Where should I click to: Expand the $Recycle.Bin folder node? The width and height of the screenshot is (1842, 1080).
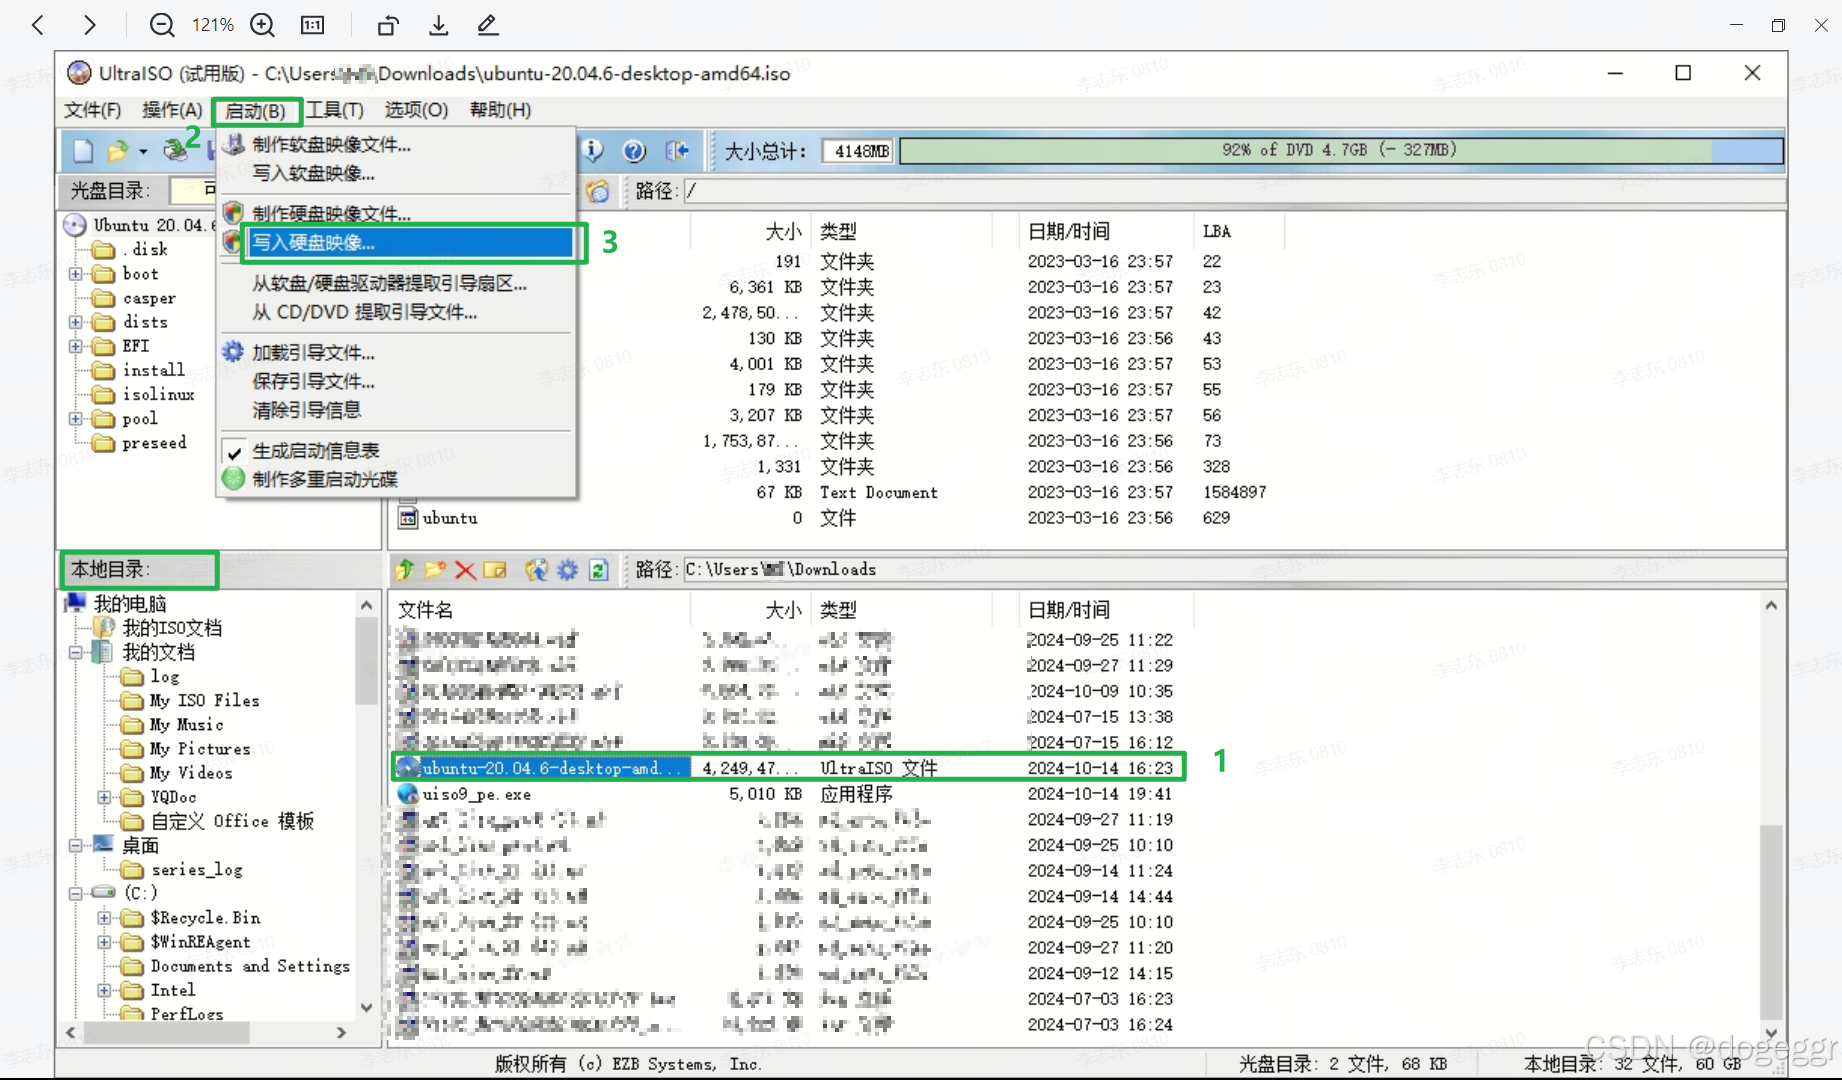(x=104, y=917)
